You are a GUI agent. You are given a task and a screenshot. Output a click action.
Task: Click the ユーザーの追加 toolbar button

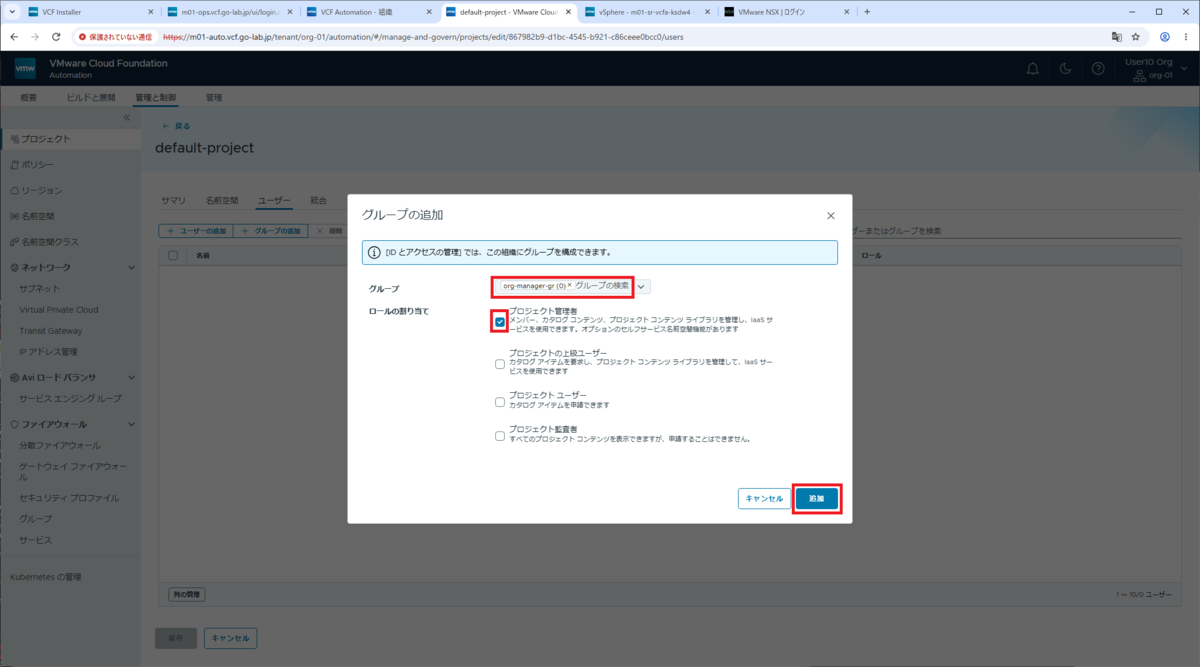[196, 231]
